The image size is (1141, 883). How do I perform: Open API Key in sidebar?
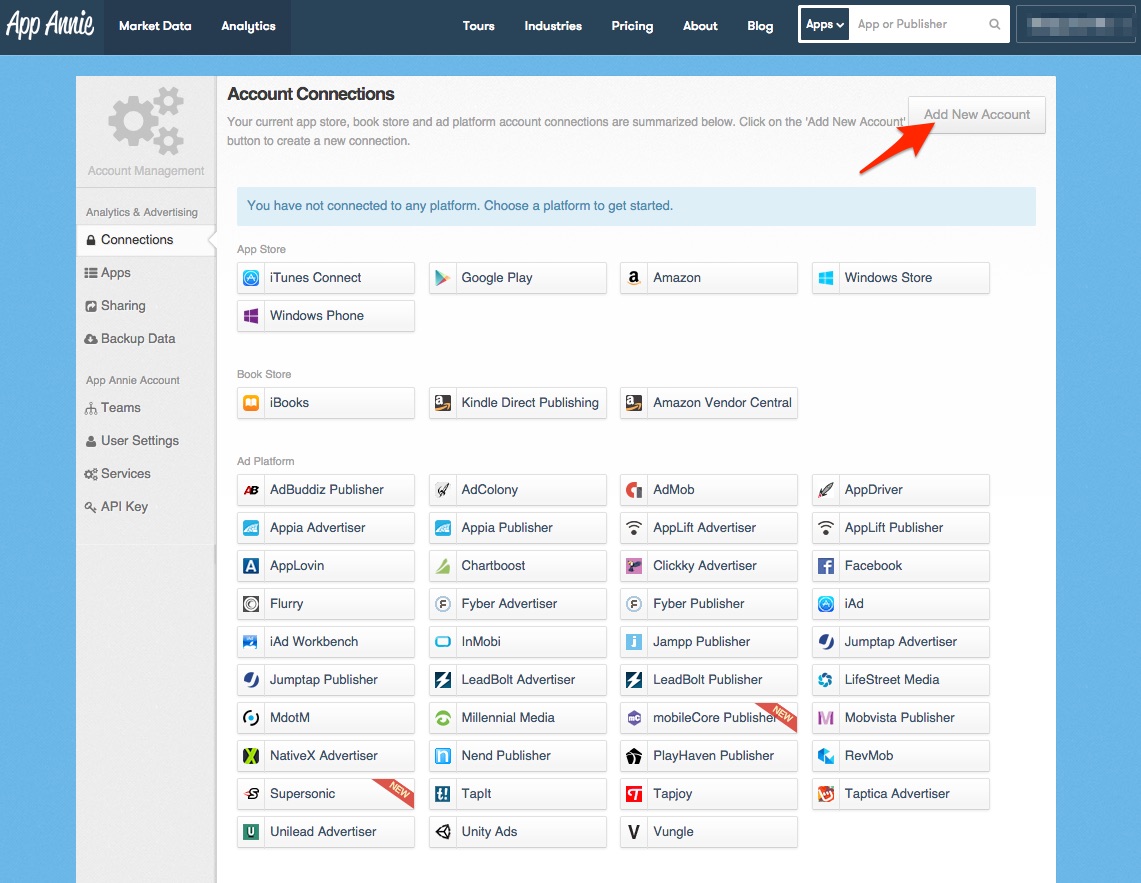point(124,507)
